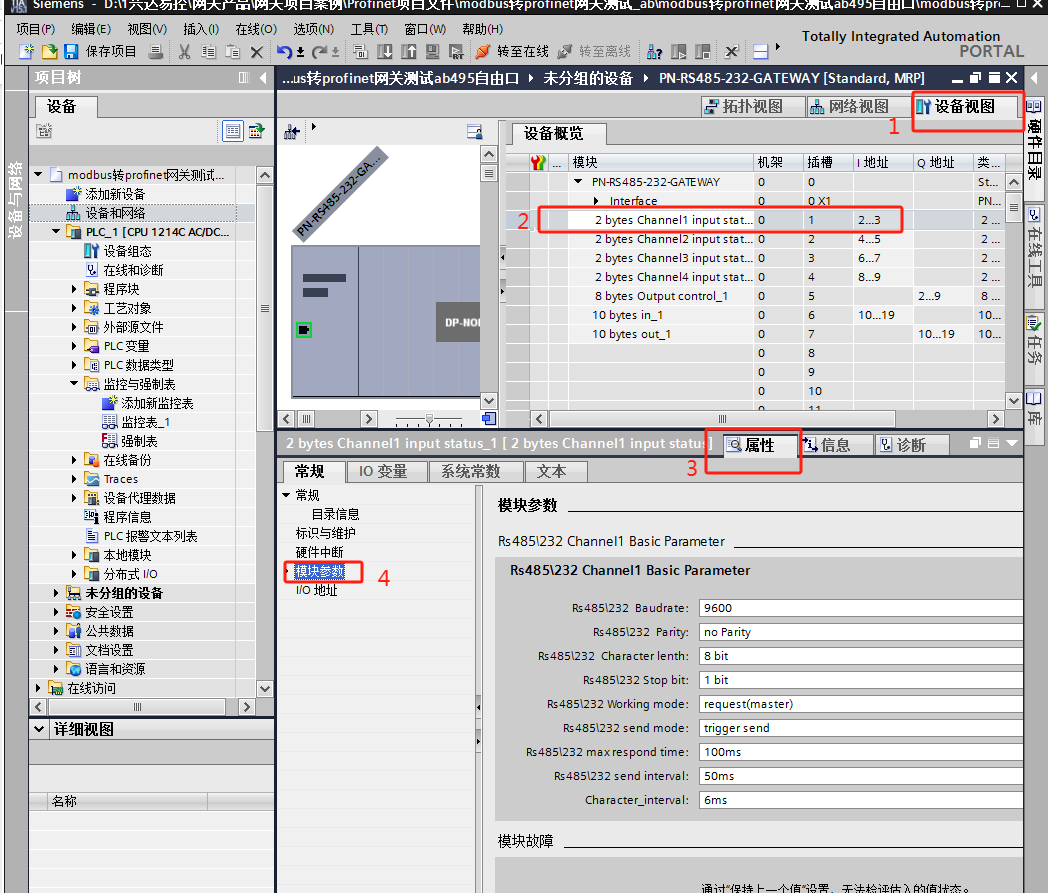Click the max respond time 100ms field

[x=861, y=753]
